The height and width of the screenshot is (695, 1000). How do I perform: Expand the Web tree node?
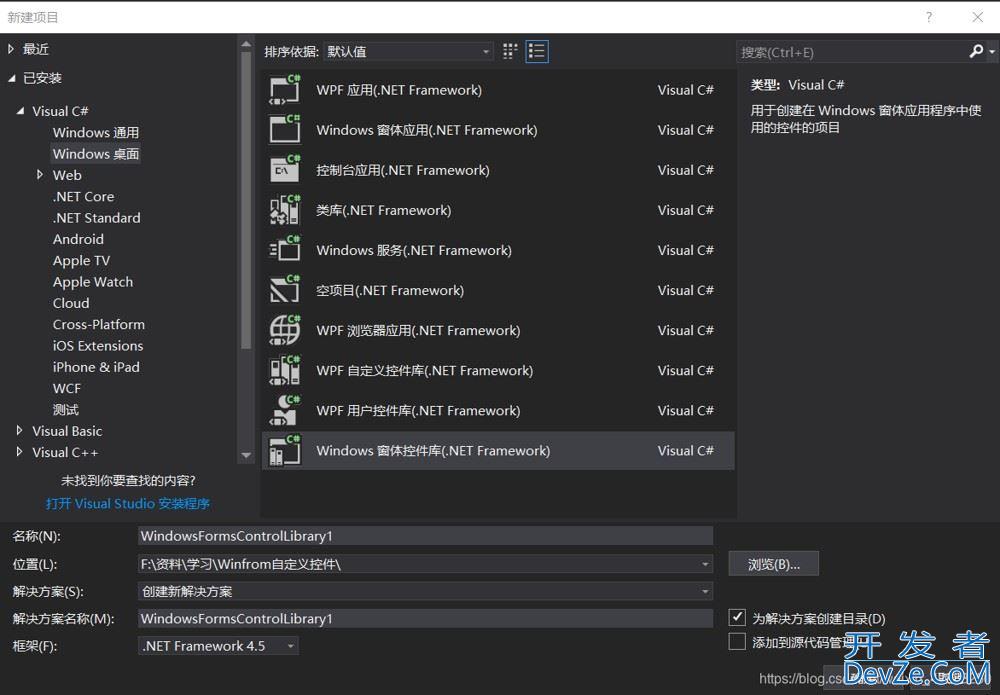(40, 175)
